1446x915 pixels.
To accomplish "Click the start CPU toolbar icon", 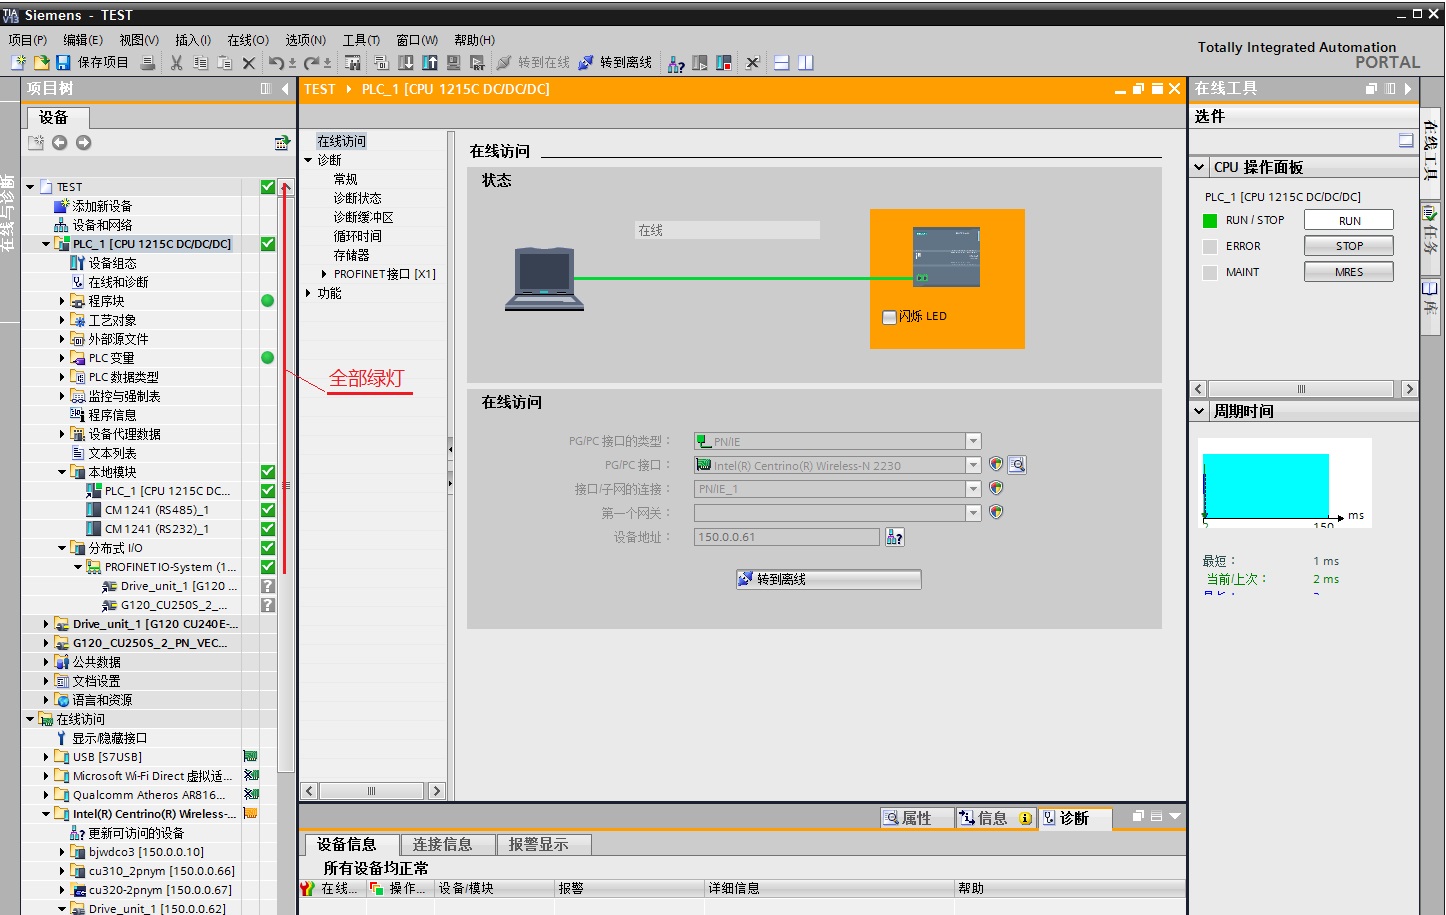I will point(700,62).
